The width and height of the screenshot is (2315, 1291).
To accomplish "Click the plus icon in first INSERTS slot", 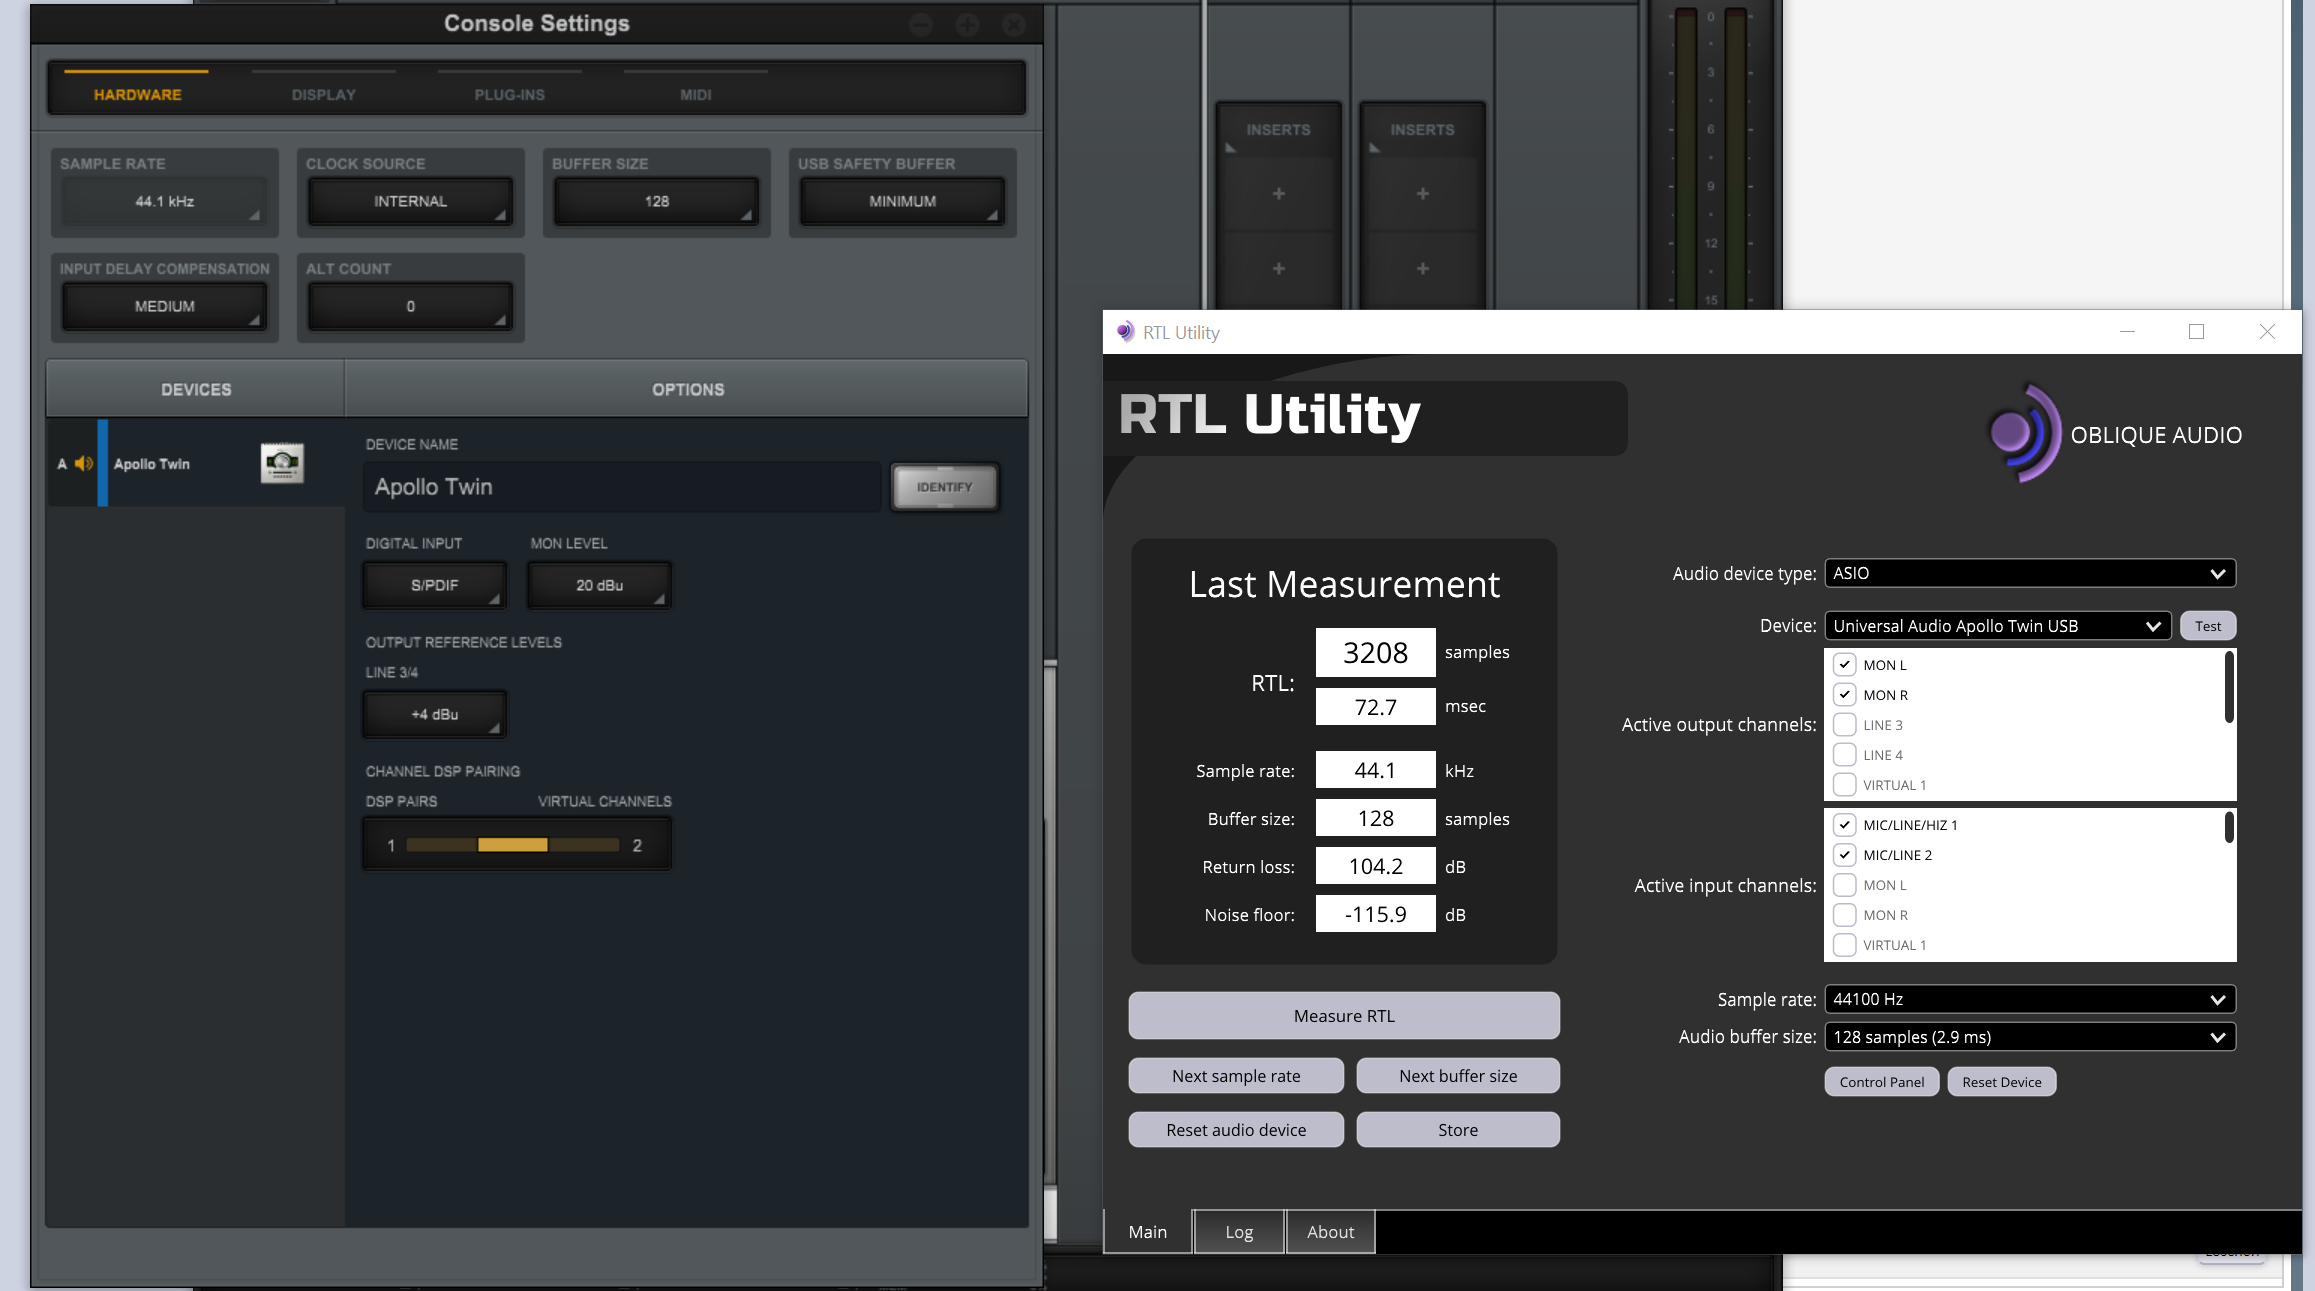I will point(1278,194).
